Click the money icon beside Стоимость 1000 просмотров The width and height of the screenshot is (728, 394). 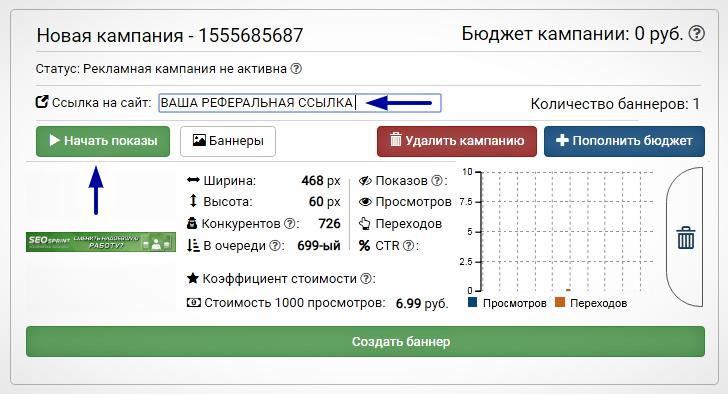pos(194,303)
